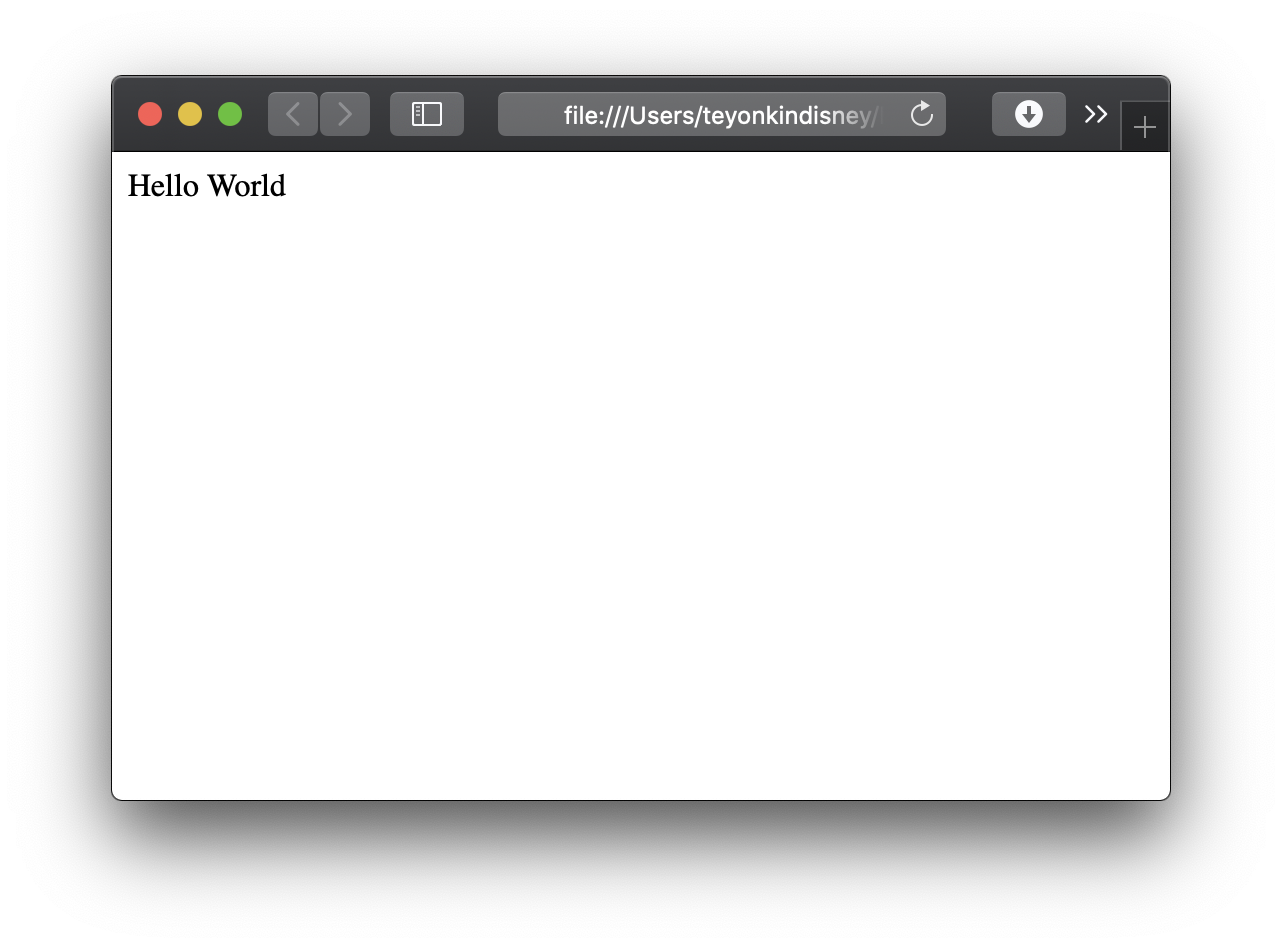Enter full screen with the green button
The width and height of the screenshot is (1282, 948).
coord(230,114)
